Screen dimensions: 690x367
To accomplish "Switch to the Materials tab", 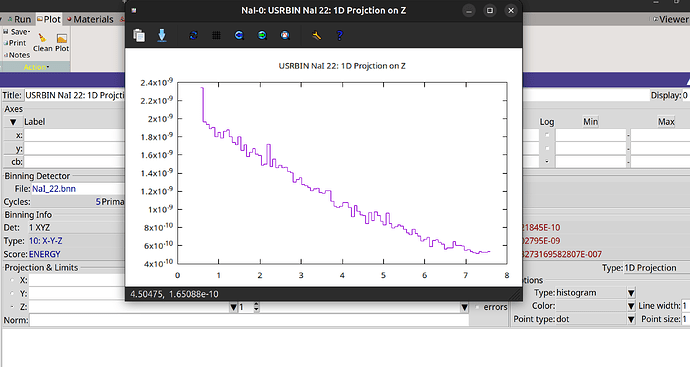I will point(90,19).
